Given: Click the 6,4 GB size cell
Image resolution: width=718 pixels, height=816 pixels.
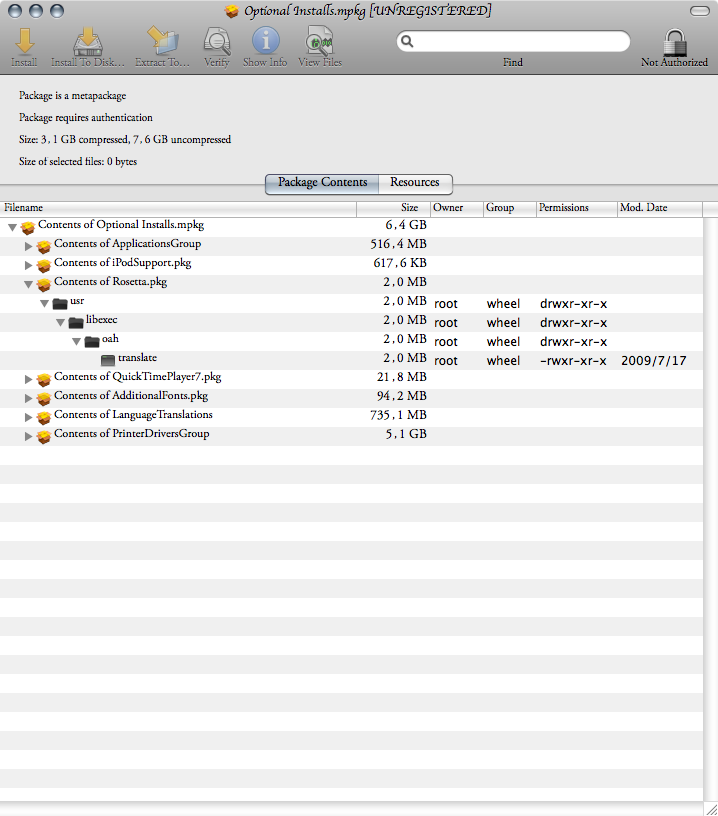Looking at the screenshot, I should pos(406,225).
